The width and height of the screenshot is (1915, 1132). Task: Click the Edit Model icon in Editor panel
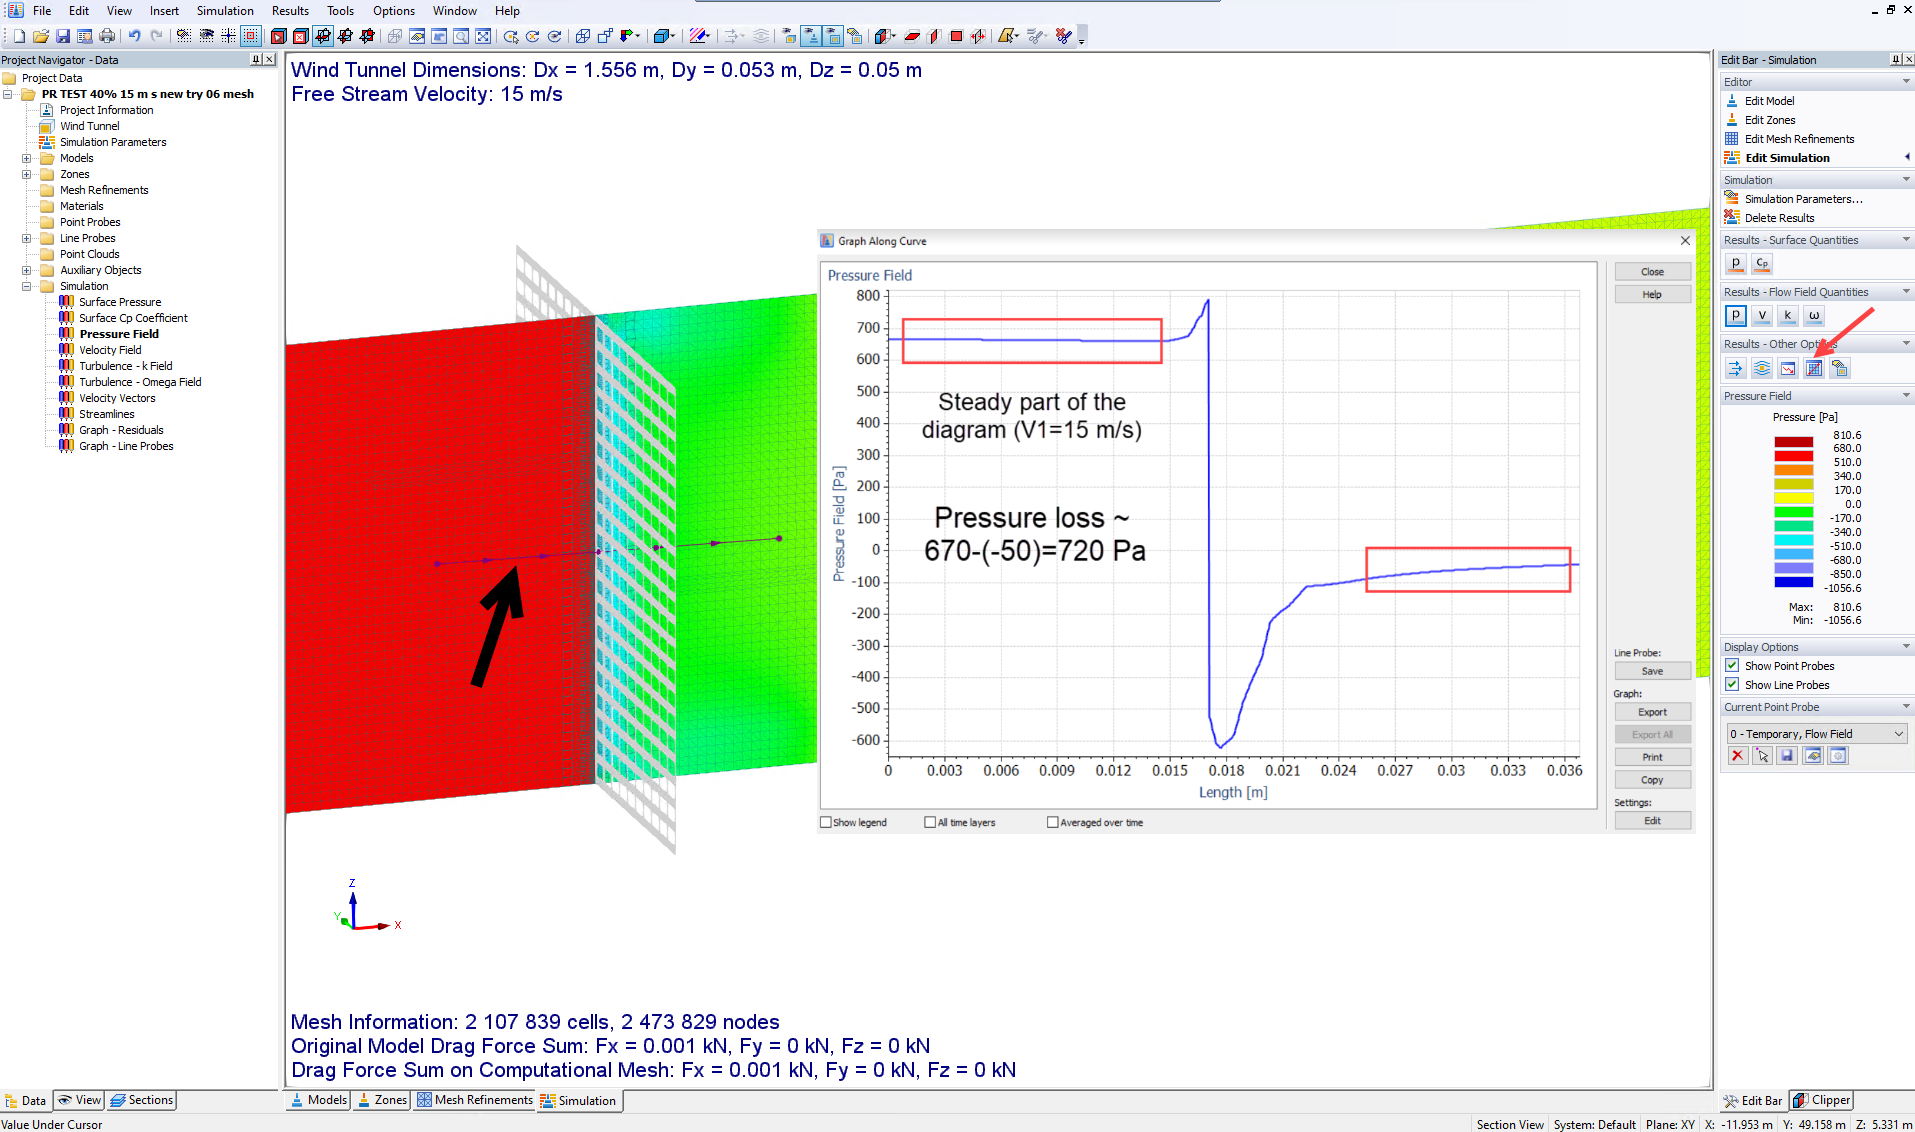point(1732,101)
